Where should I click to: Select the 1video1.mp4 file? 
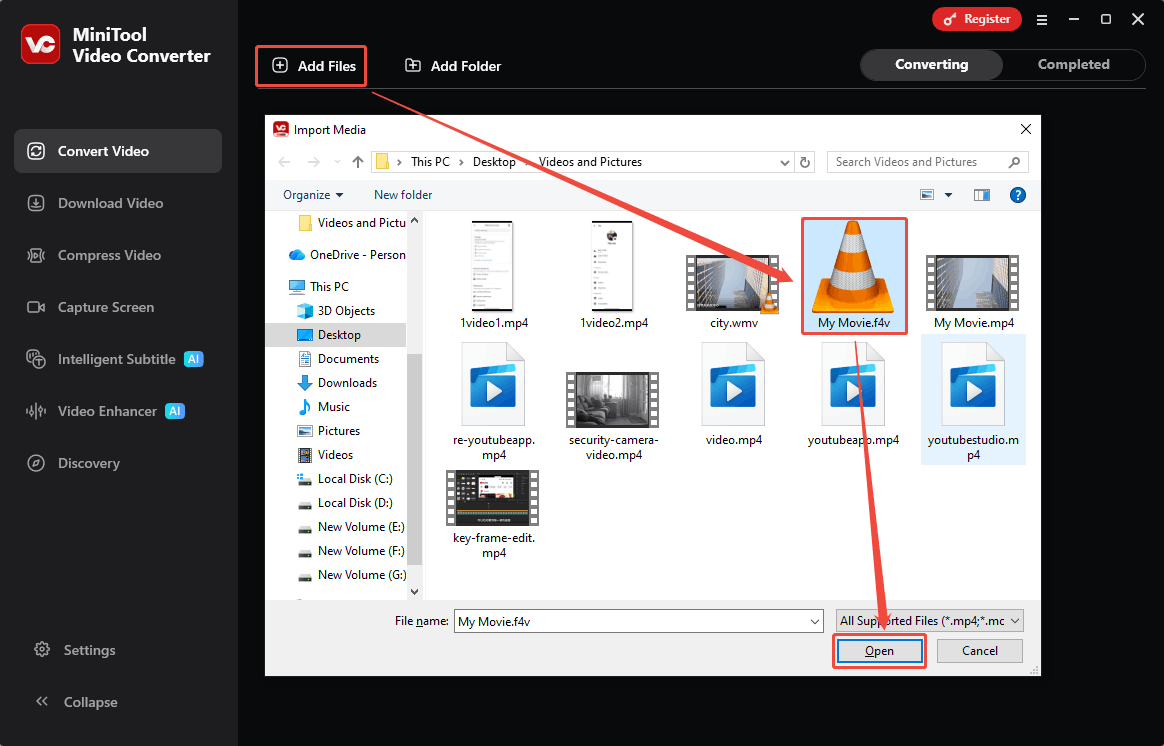[494, 275]
